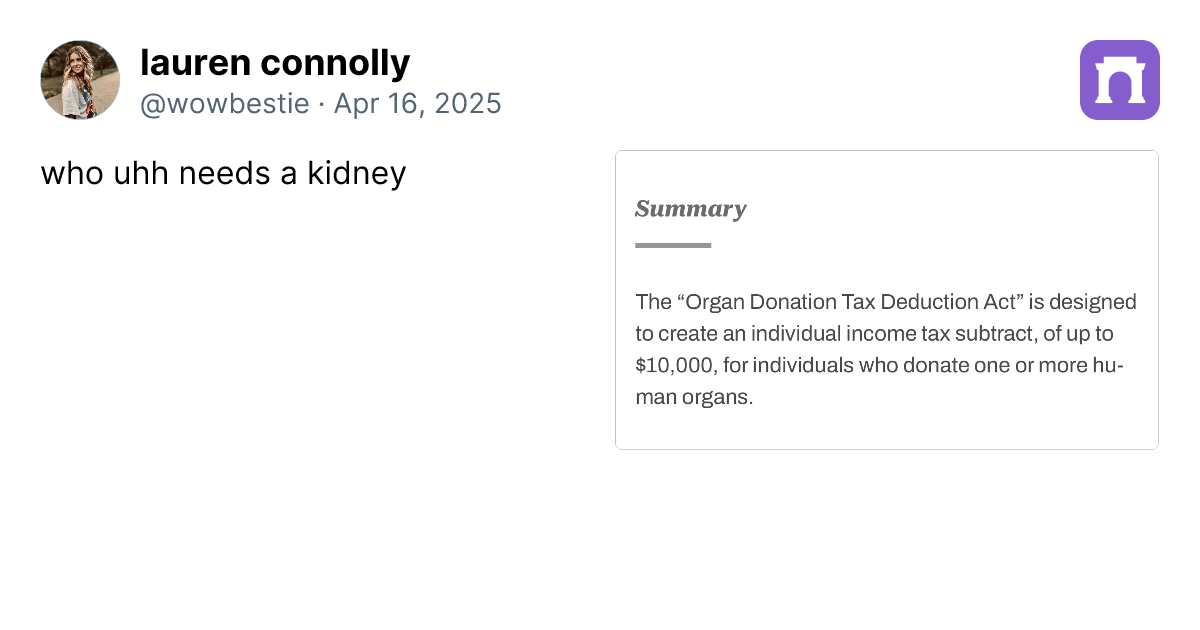Viewport: 1200px width, 630px height.
Task: Open the @wowbestie handle
Action: point(225,103)
